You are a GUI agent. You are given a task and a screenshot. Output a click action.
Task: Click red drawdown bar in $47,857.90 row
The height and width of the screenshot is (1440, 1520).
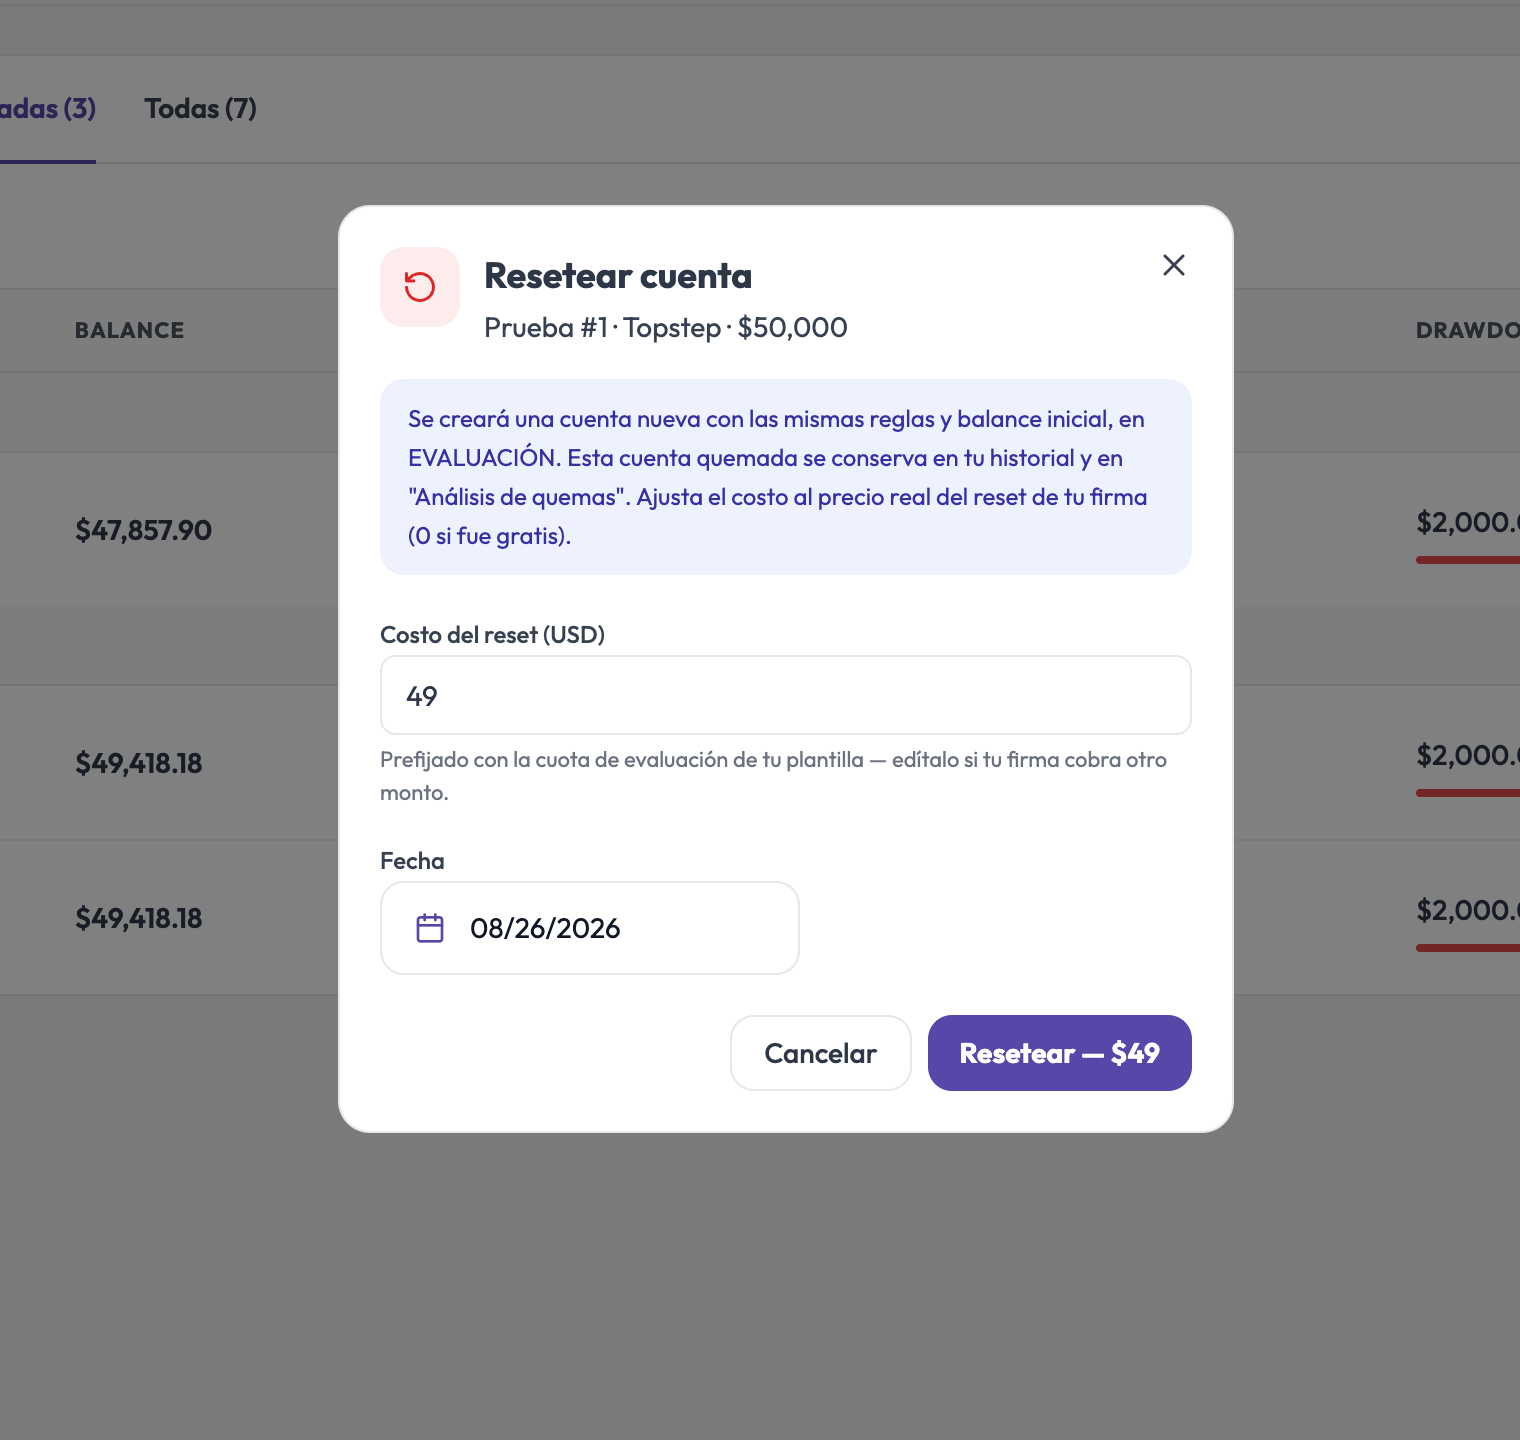tap(1468, 560)
